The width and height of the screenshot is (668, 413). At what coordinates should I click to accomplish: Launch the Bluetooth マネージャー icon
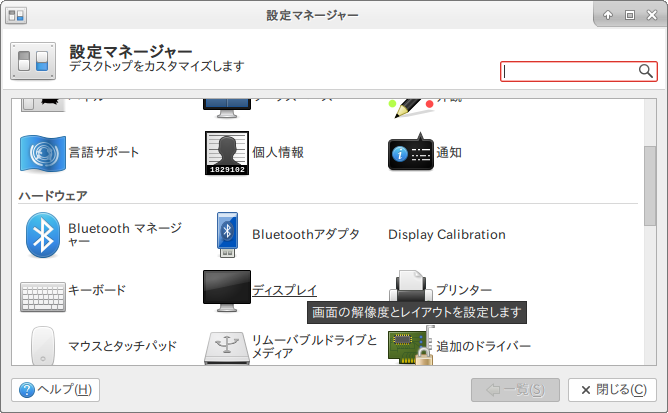click(43, 235)
